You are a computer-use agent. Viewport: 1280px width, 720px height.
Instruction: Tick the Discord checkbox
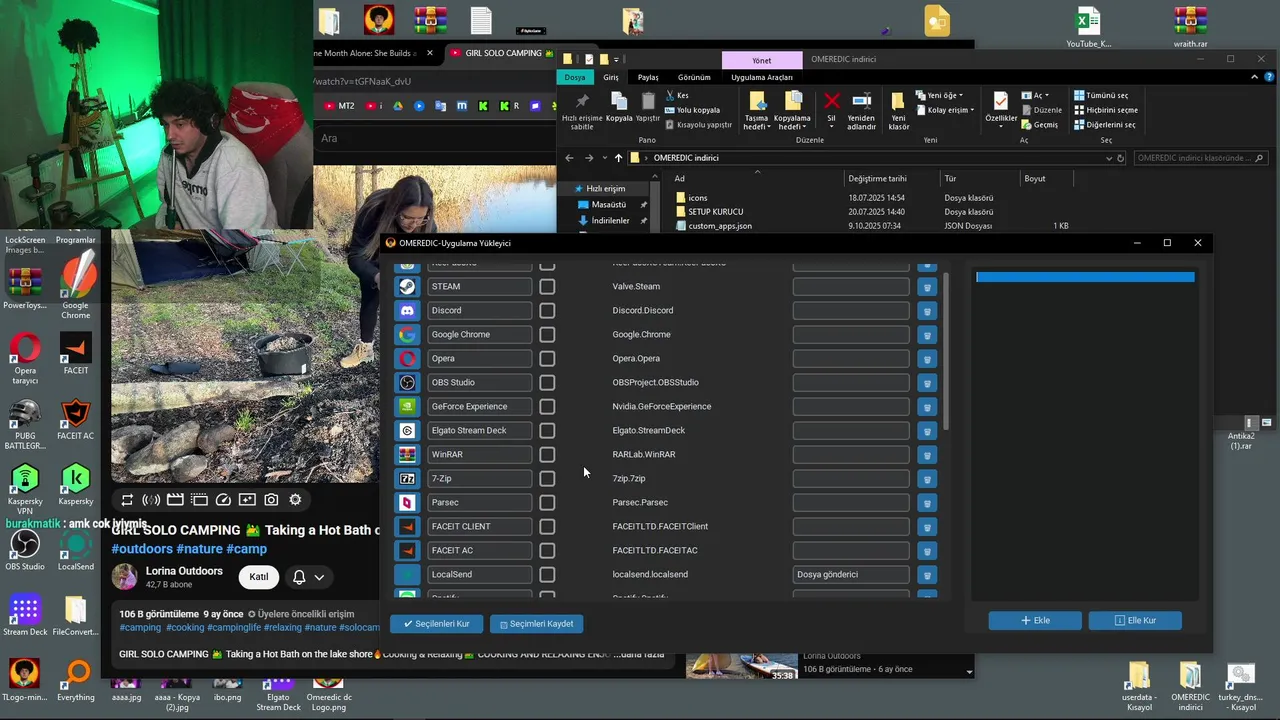(547, 310)
